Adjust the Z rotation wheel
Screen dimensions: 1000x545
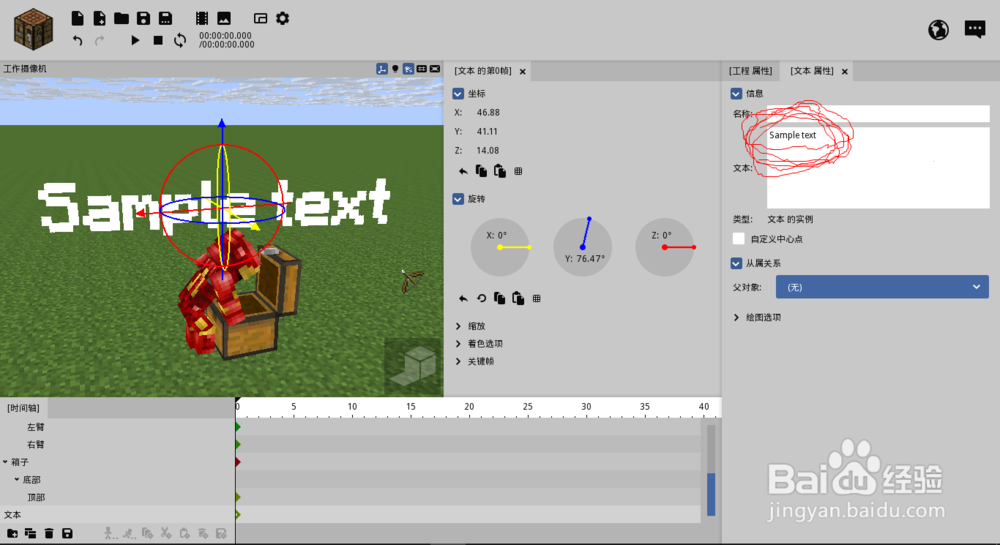pyautogui.click(x=665, y=247)
